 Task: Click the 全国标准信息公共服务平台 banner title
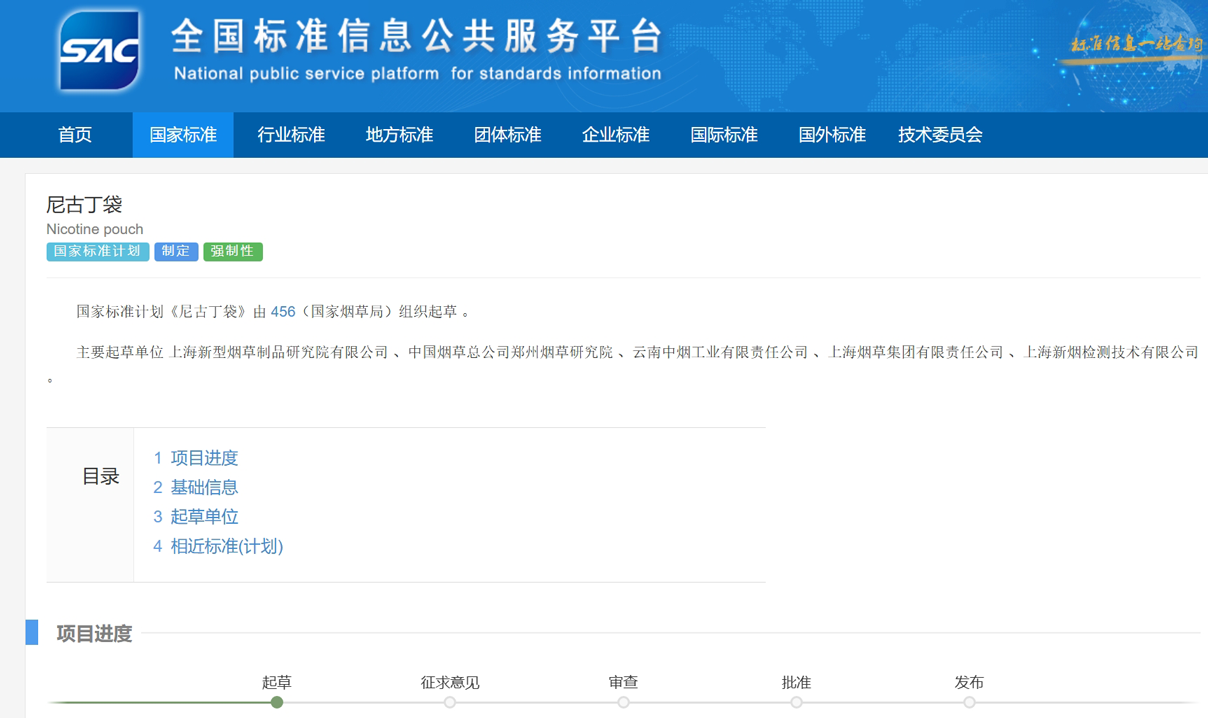click(x=417, y=37)
